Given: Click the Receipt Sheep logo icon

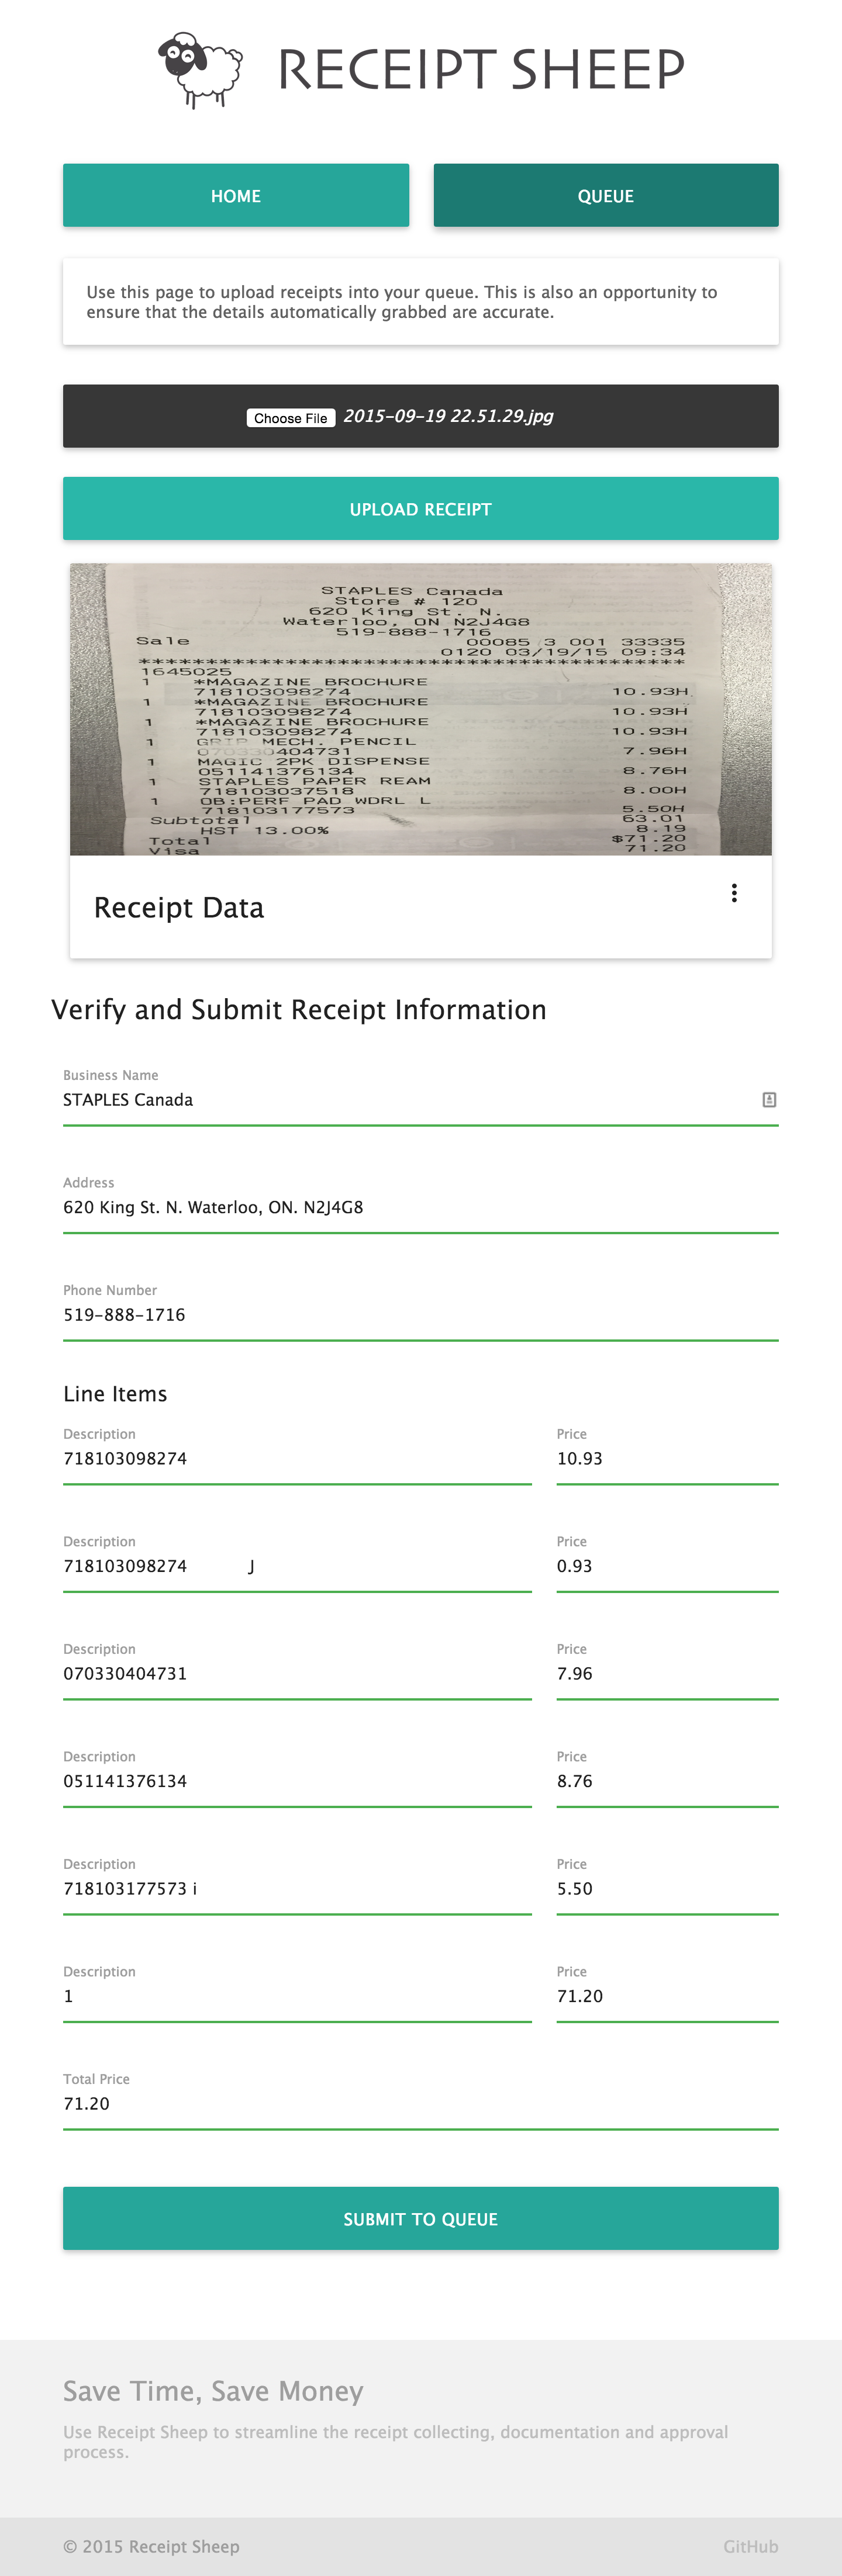Looking at the screenshot, I should pos(200,69).
